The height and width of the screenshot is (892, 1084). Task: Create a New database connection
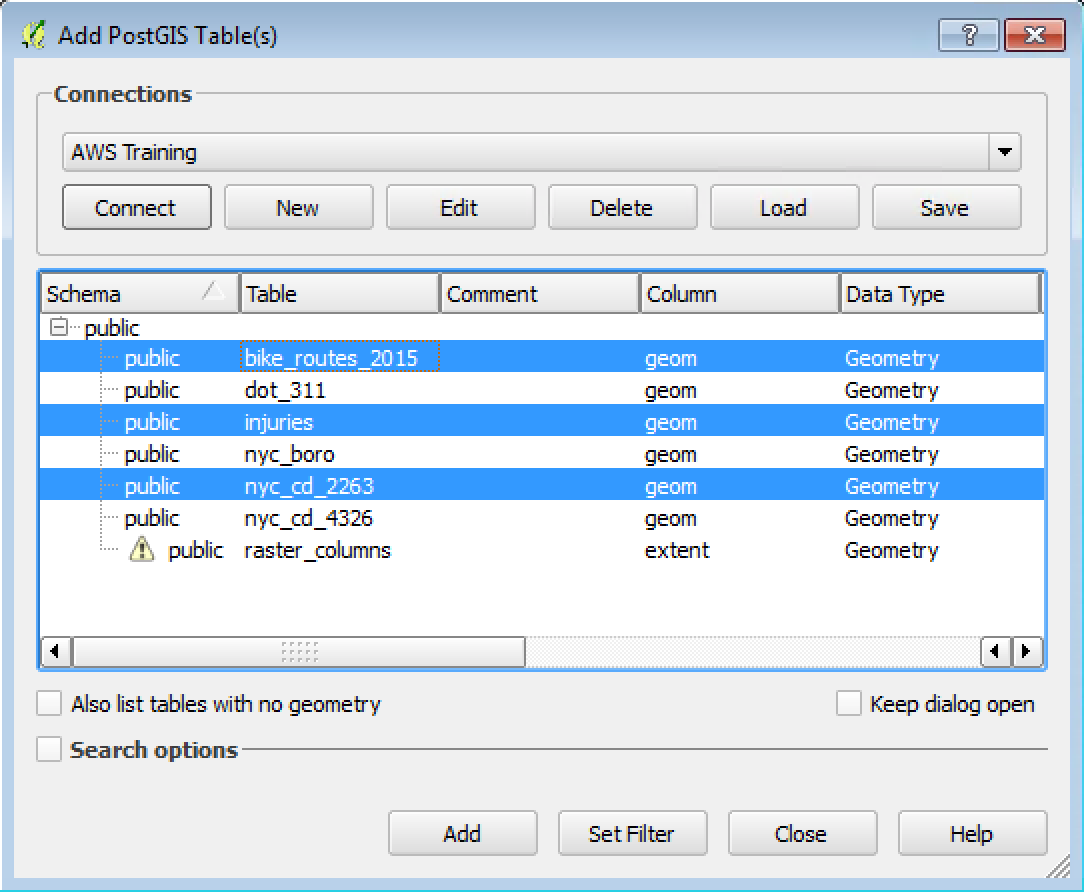[x=298, y=207]
